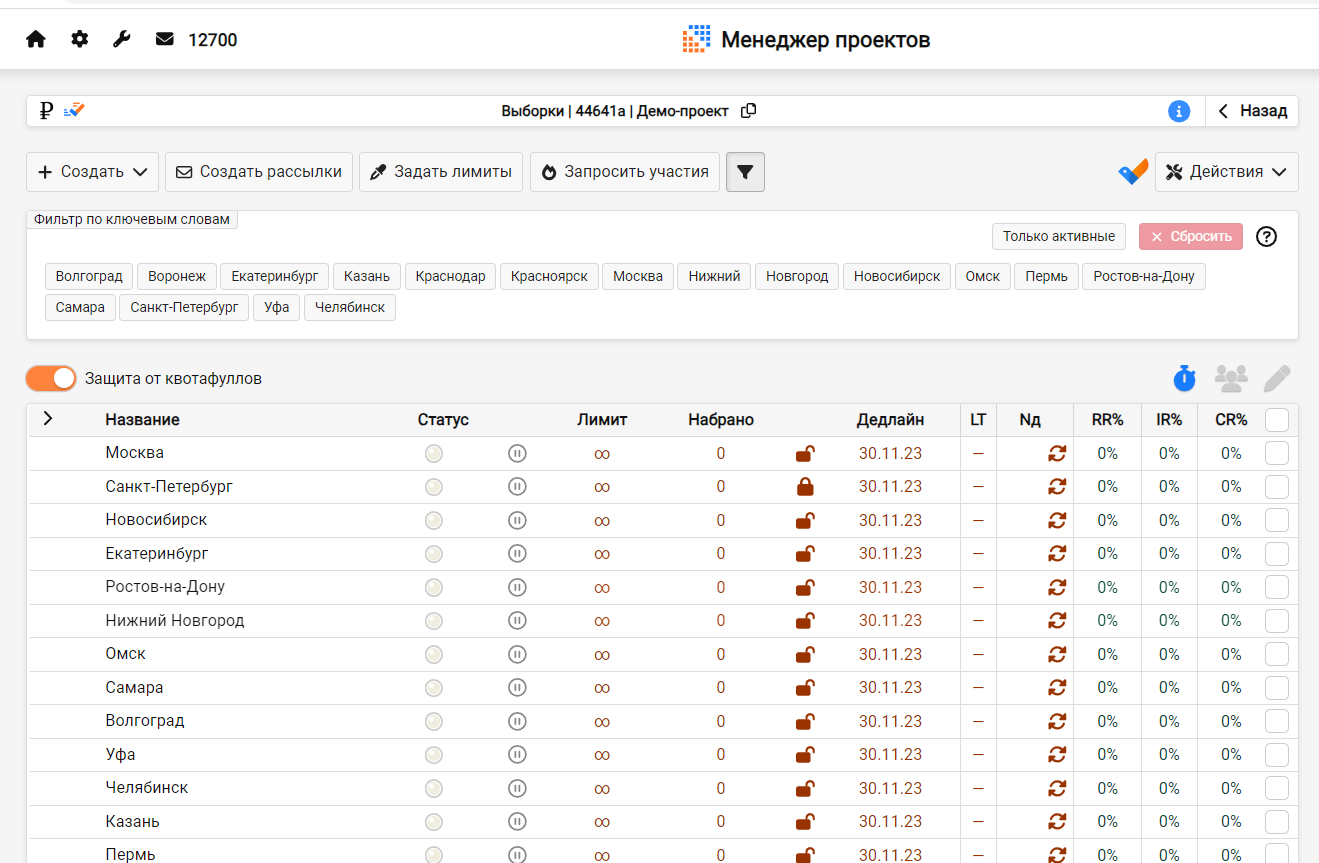Tick the select-all checkbox in table header

(1276, 420)
